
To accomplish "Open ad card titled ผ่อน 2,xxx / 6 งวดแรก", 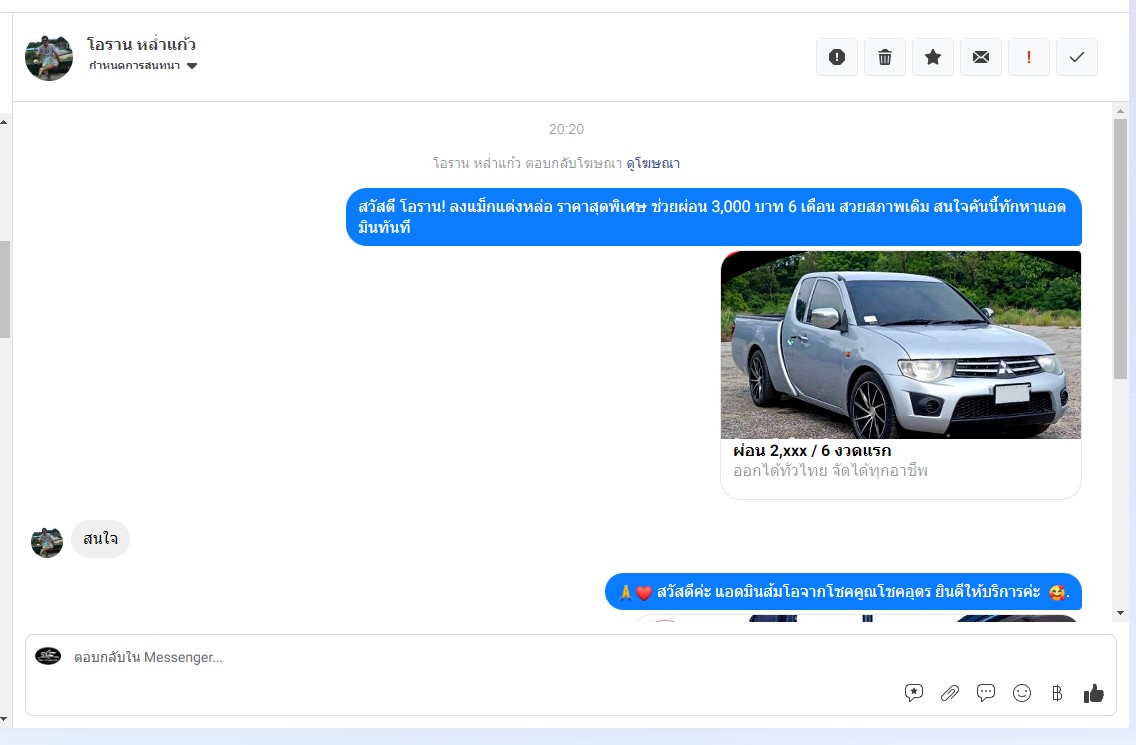I will pos(812,451).
